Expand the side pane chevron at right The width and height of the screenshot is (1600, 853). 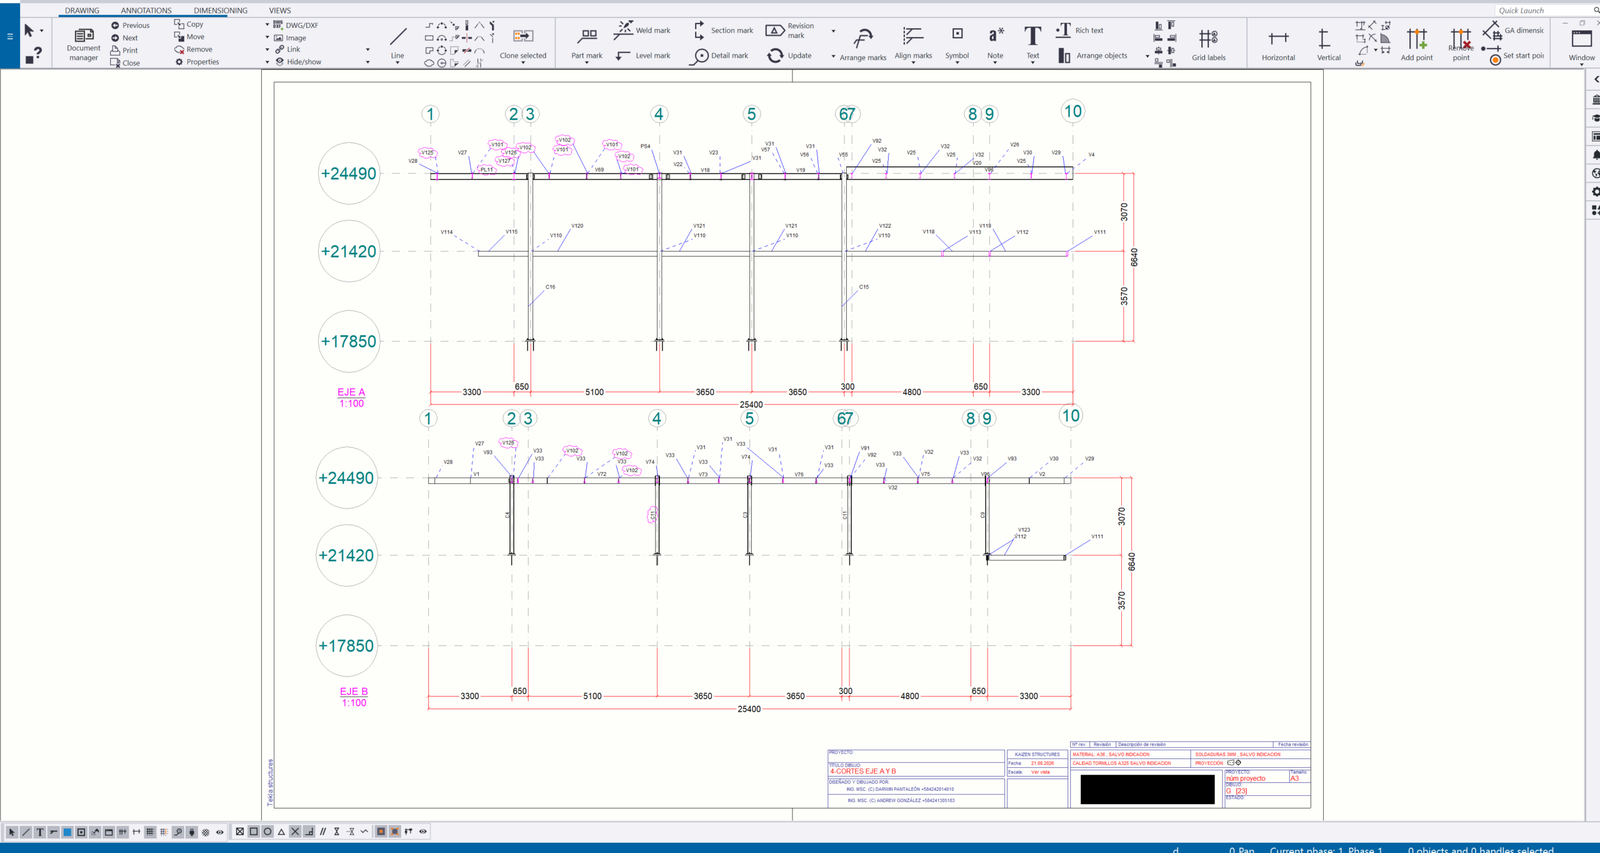[1595, 79]
